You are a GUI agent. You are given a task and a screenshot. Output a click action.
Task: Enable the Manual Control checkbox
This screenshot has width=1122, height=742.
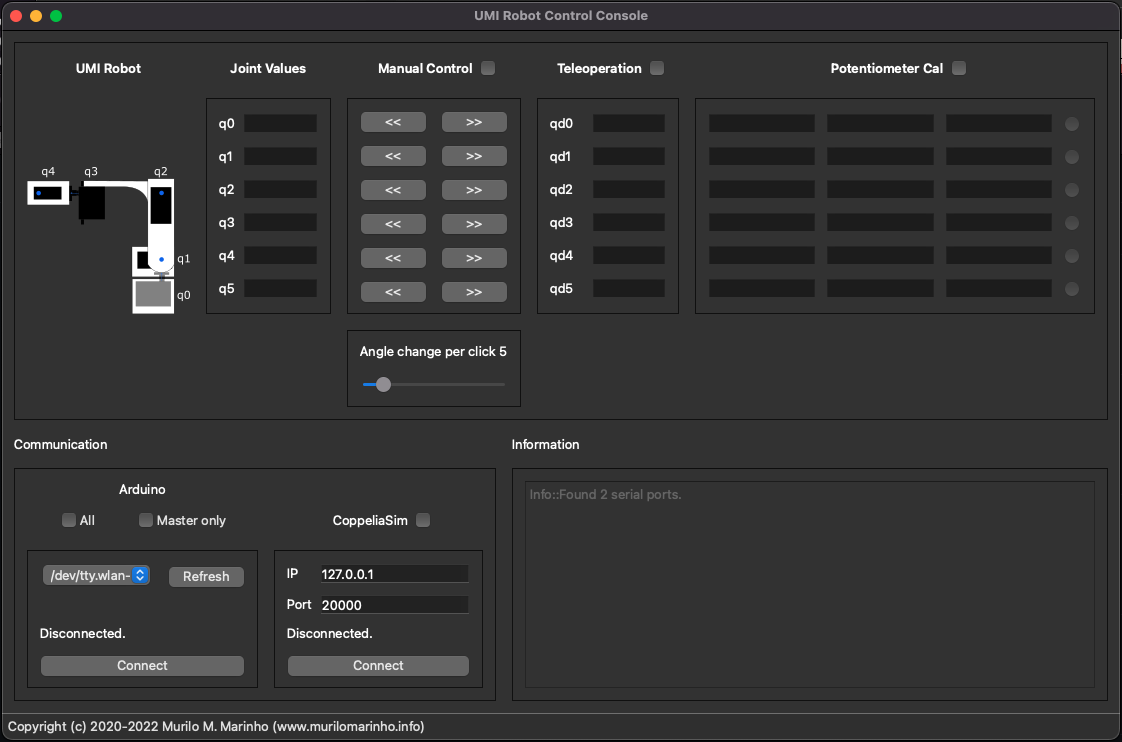coord(488,69)
